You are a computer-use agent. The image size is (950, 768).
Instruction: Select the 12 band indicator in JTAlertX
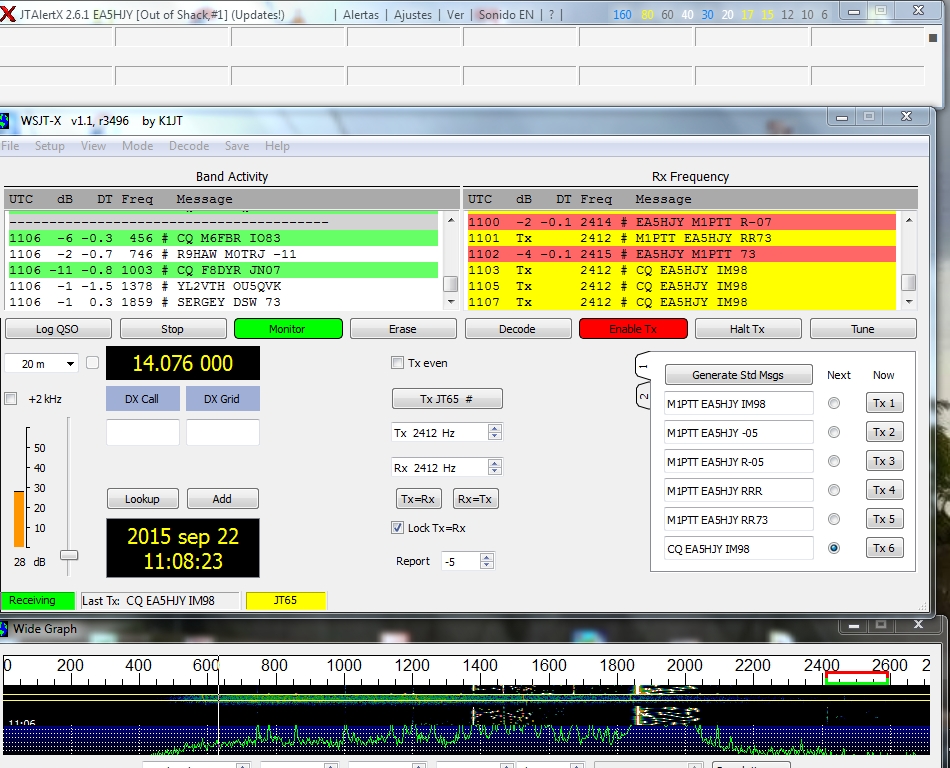pyautogui.click(x=787, y=14)
